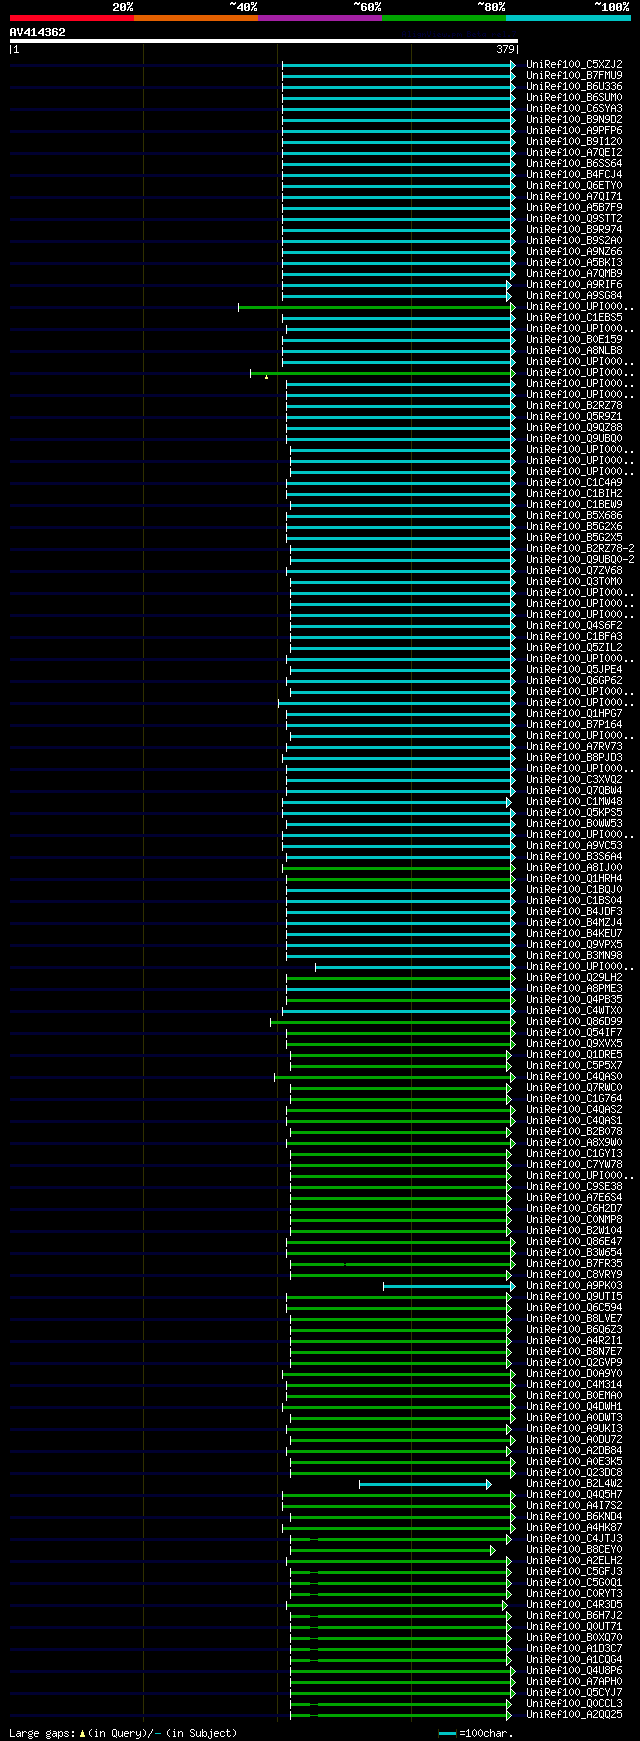This screenshot has width=640, height=1741.
Task: Select label UniRef100_Q5JPE4
Action: (x=574, y=670)
